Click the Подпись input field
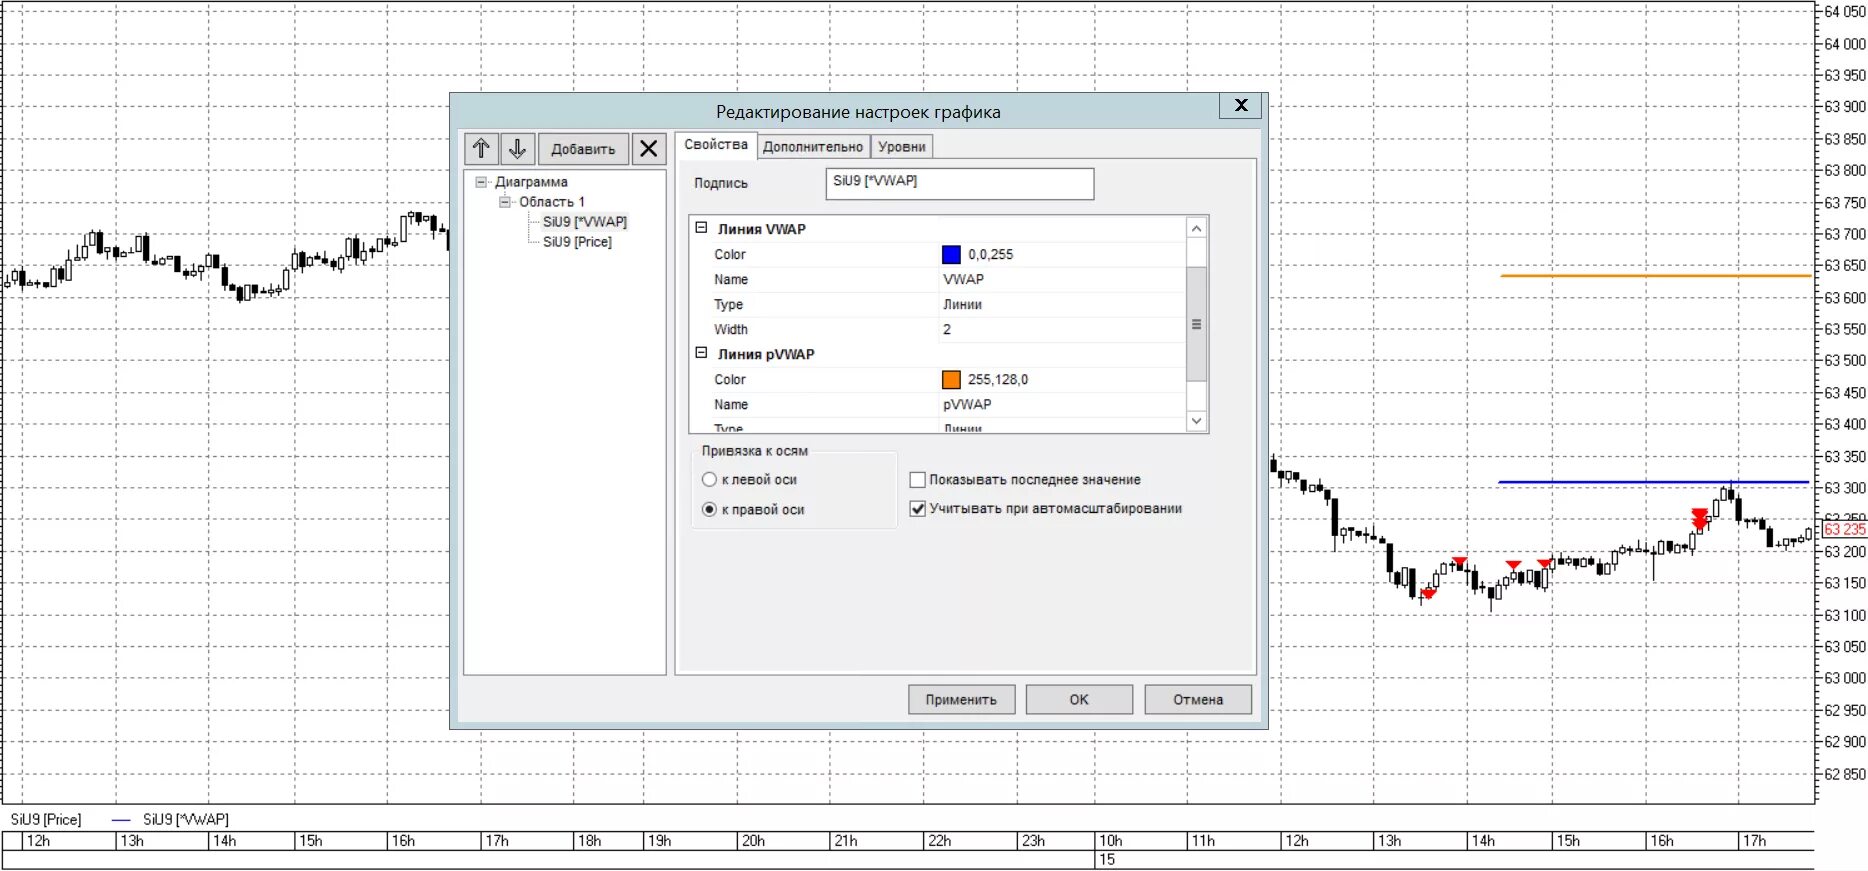This screenshot has height=871, width=1868. [x=960, y=184]
